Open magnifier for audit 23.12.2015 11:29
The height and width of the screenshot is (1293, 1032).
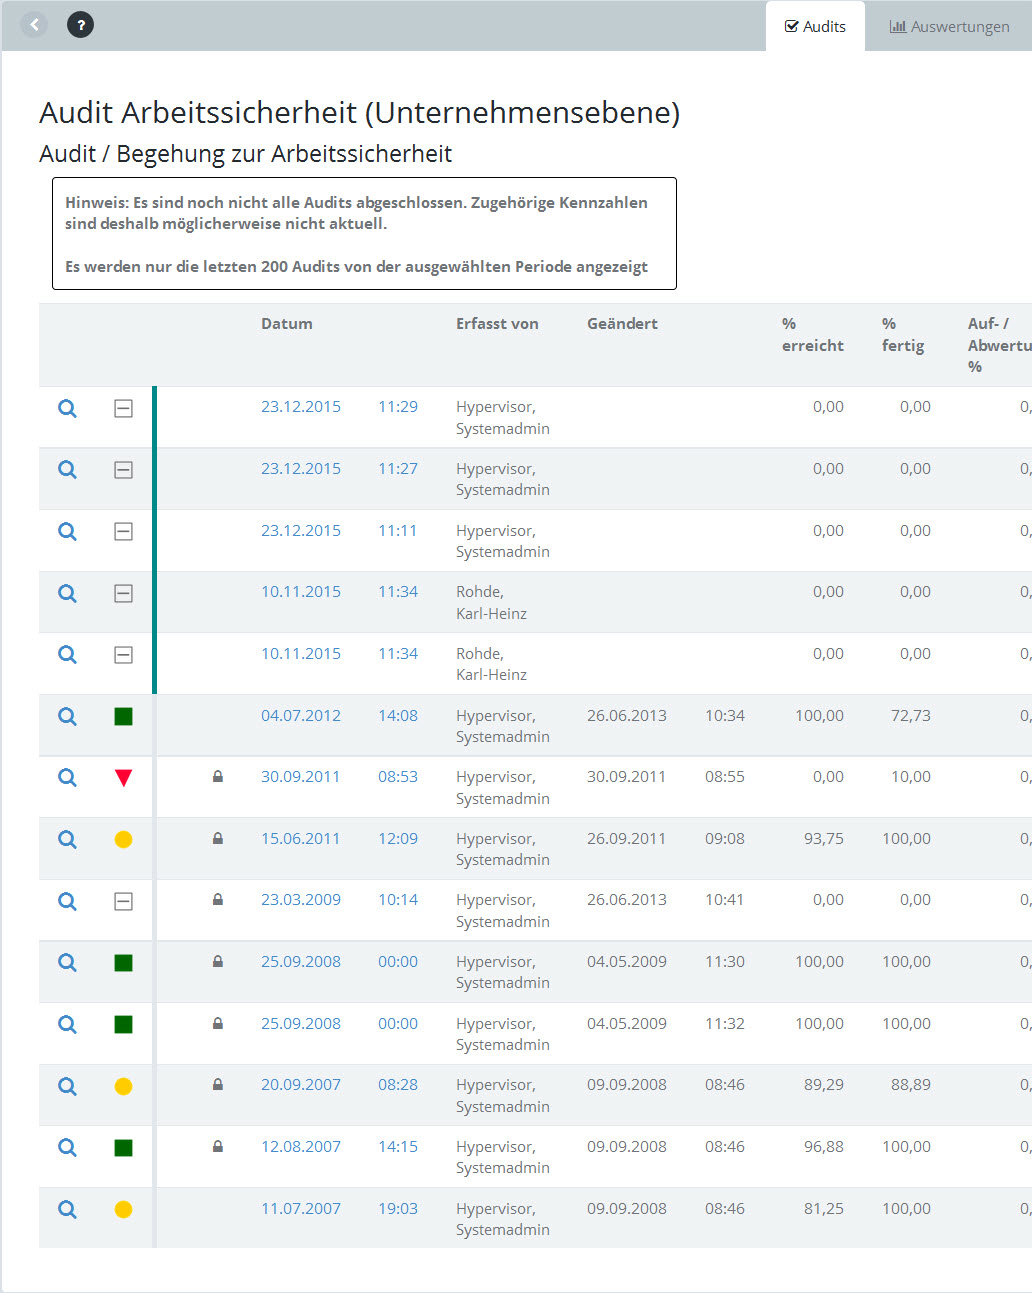67,408
